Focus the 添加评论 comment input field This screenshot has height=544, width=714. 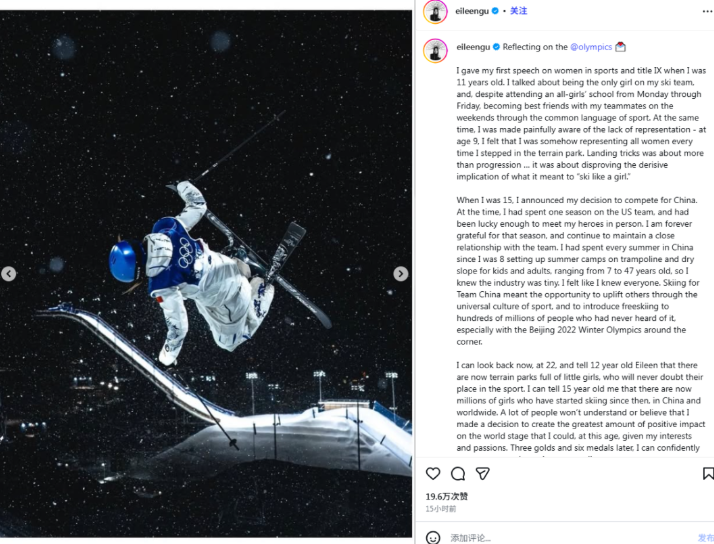(x=560, y=537)
